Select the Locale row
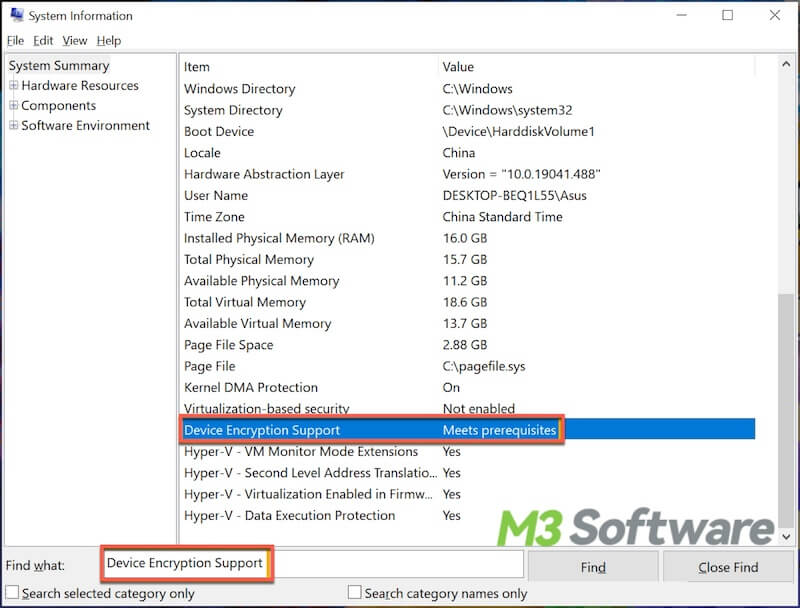800x608 pixels. coord(467,153)
